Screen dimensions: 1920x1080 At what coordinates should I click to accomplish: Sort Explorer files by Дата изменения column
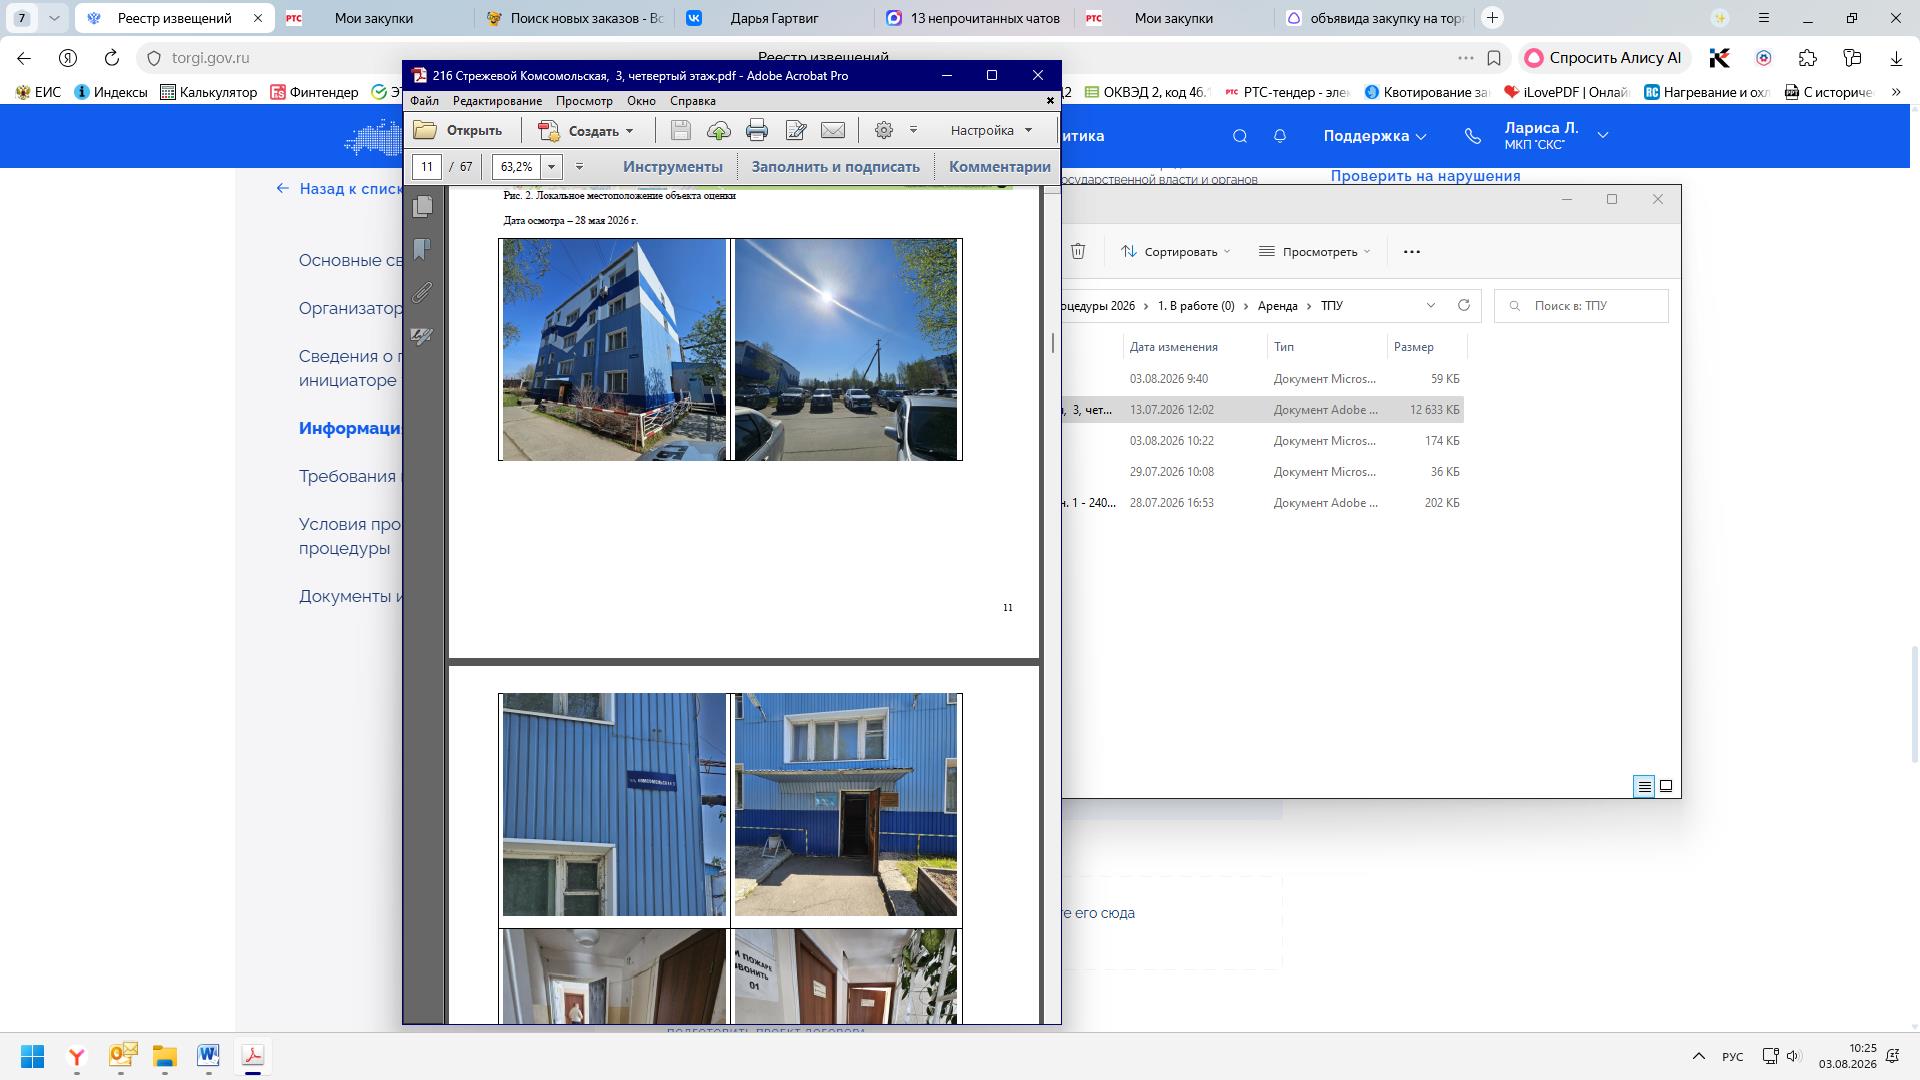click(1174, 347)
